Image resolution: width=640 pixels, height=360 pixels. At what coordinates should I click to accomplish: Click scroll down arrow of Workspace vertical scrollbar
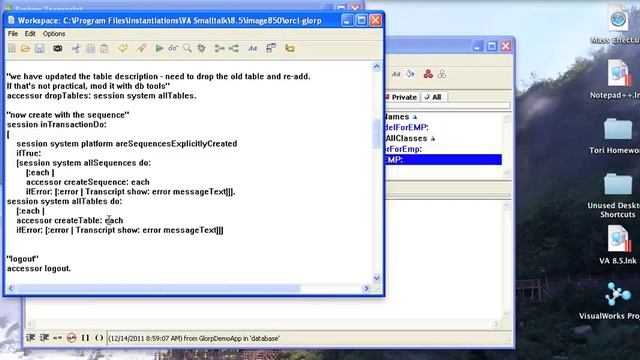pyautogui.click(x=376, y=278)
